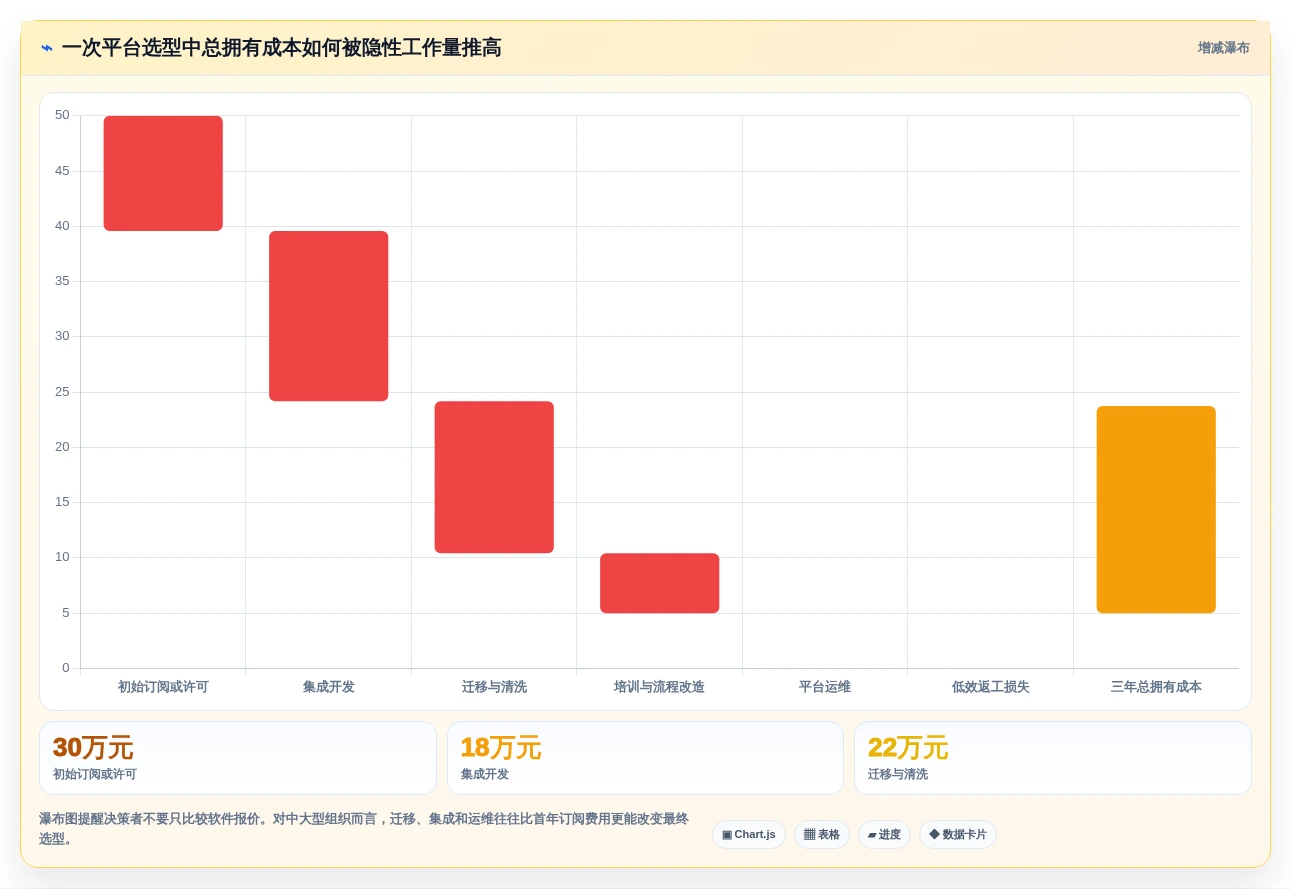Click x-axis label 迁移与清洗
This screenshot has width=1291, height=889.
coord(494,687)
